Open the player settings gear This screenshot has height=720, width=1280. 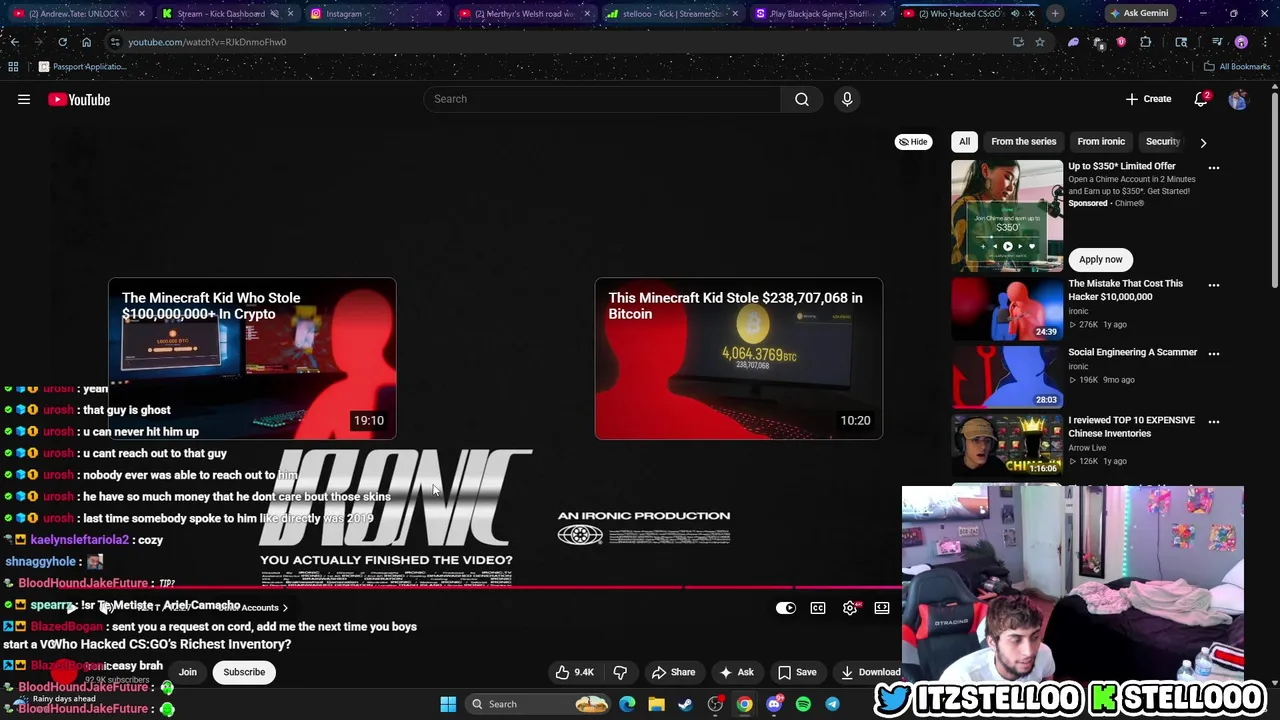click(x=850, y=608)
